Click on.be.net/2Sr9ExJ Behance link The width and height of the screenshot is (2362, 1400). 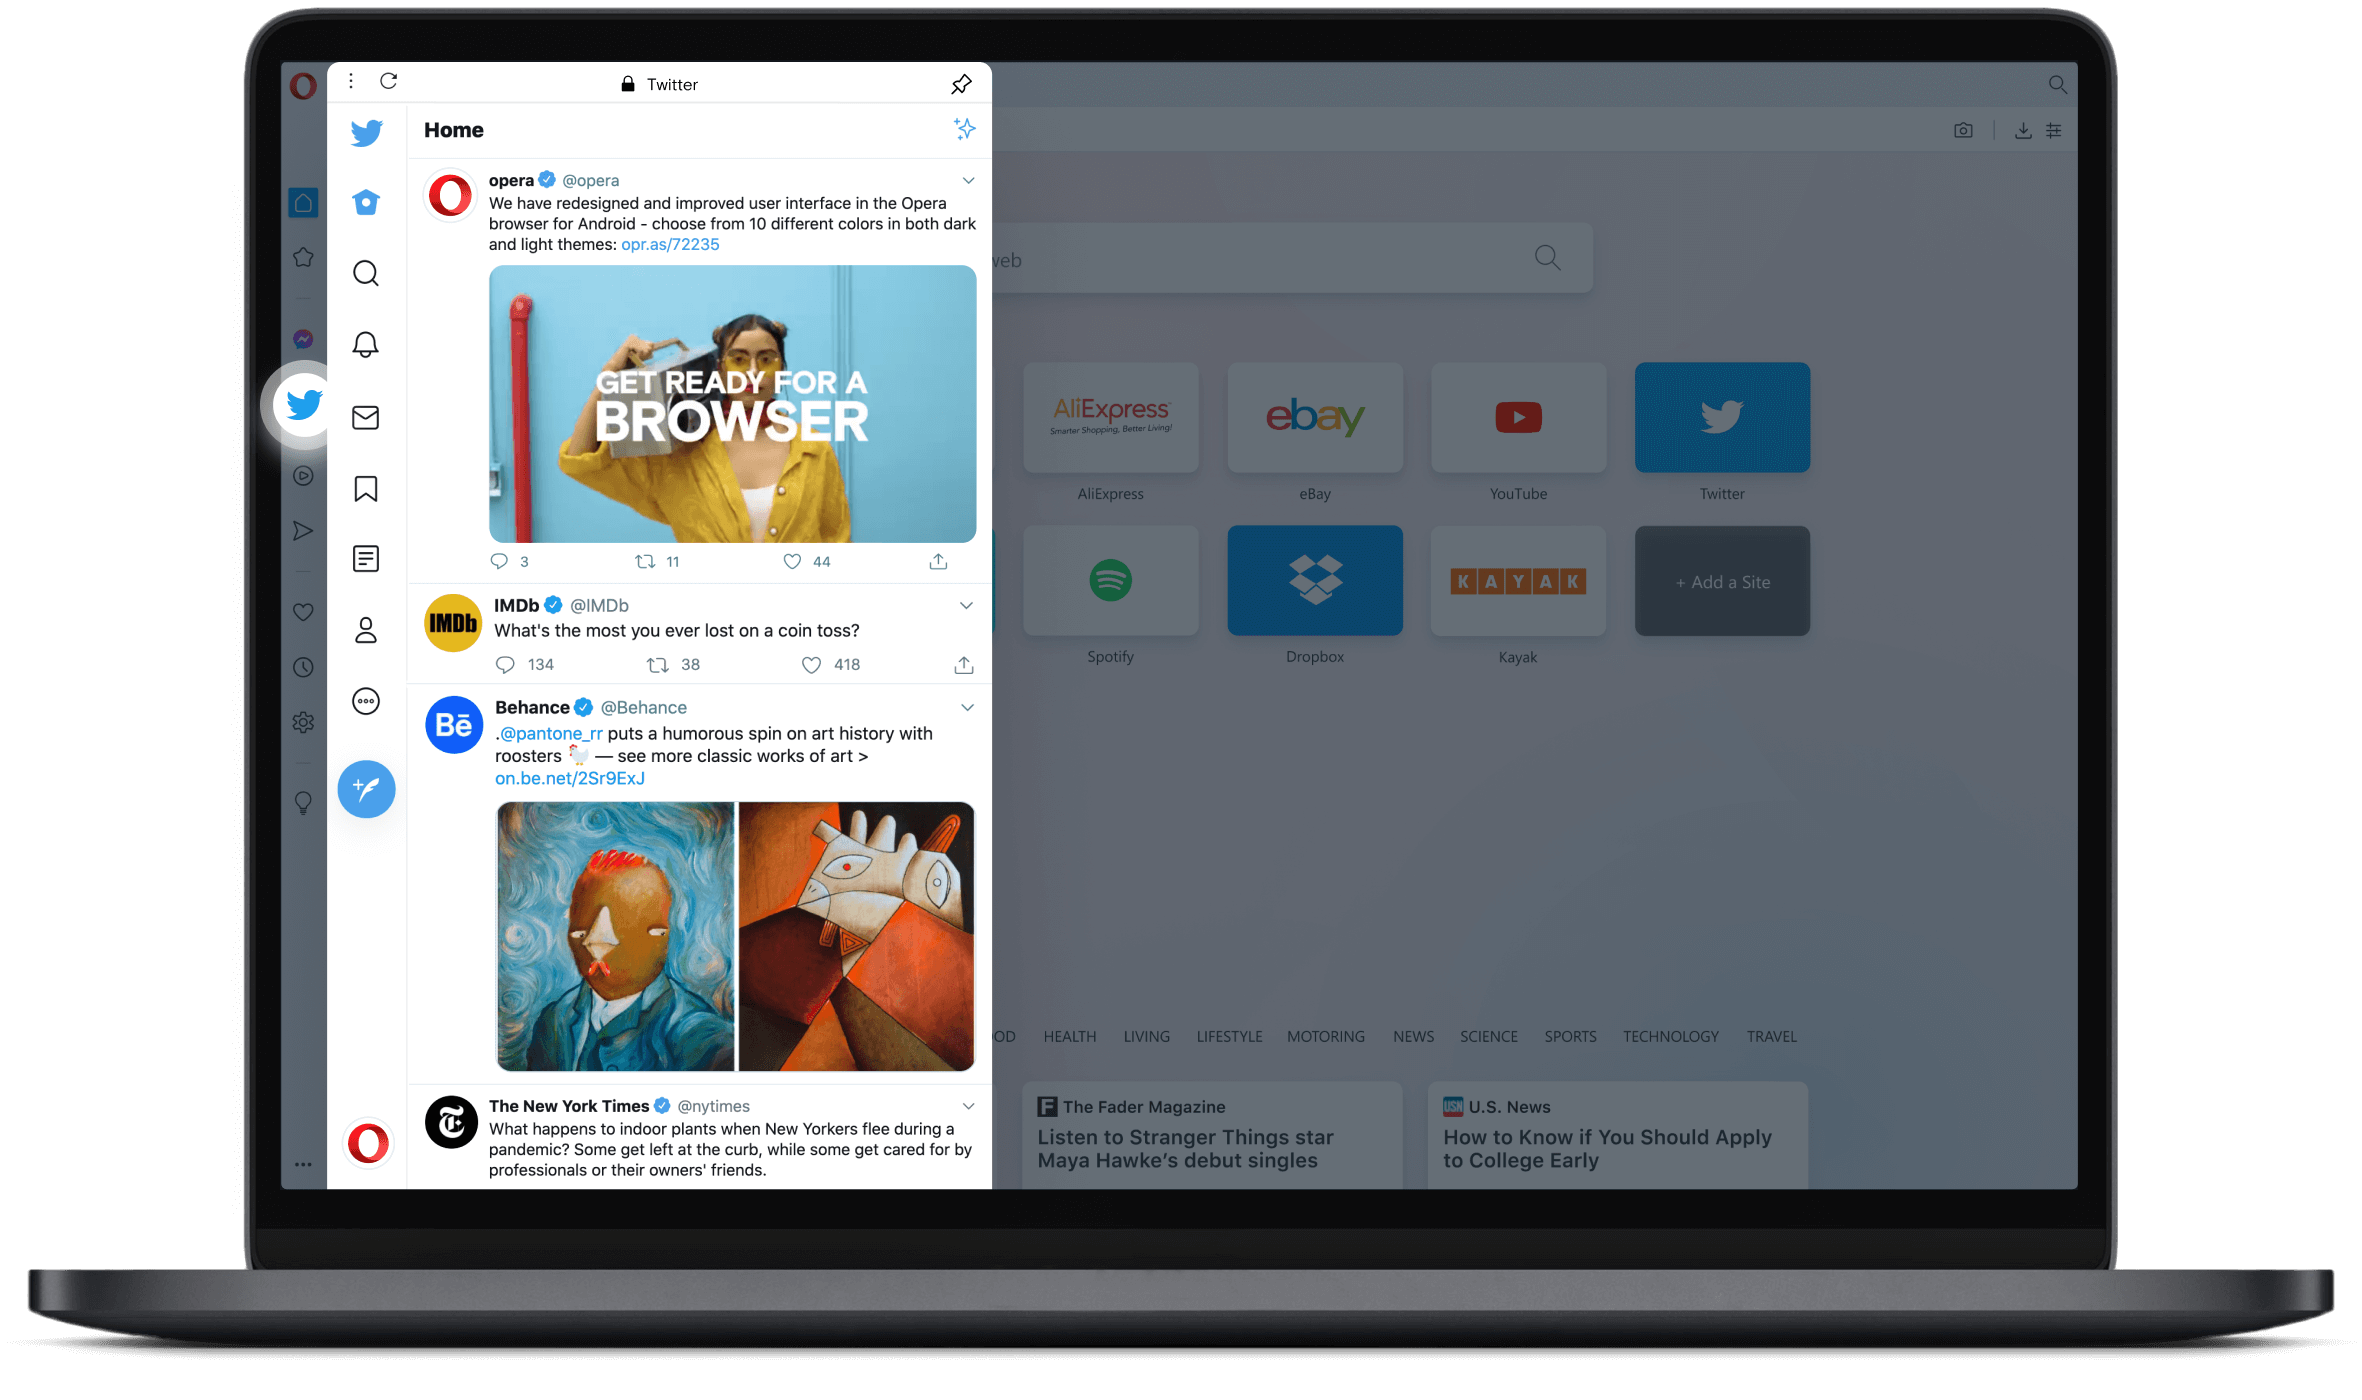coord(568,777)
